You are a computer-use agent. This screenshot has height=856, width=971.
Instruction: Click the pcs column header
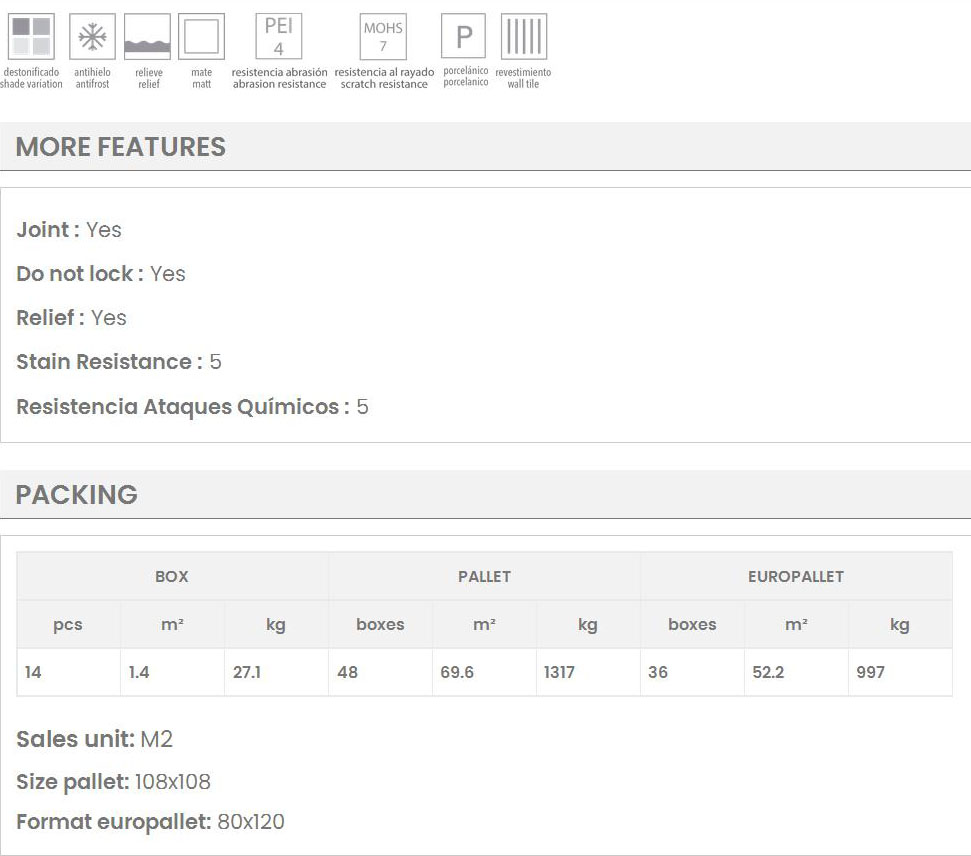(x=68, y=624)
